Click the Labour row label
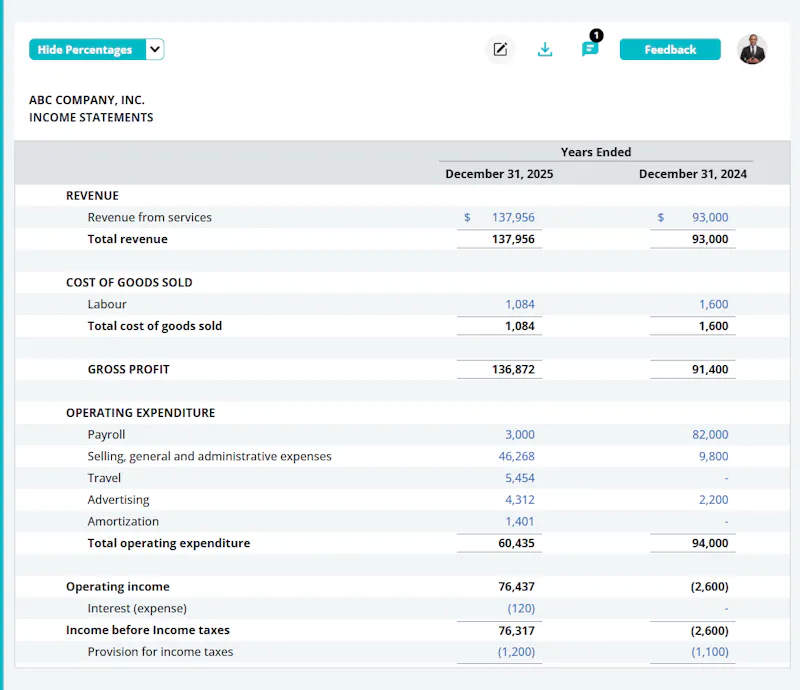The height and width of the screenshot is (690, 800). [107, 304]
